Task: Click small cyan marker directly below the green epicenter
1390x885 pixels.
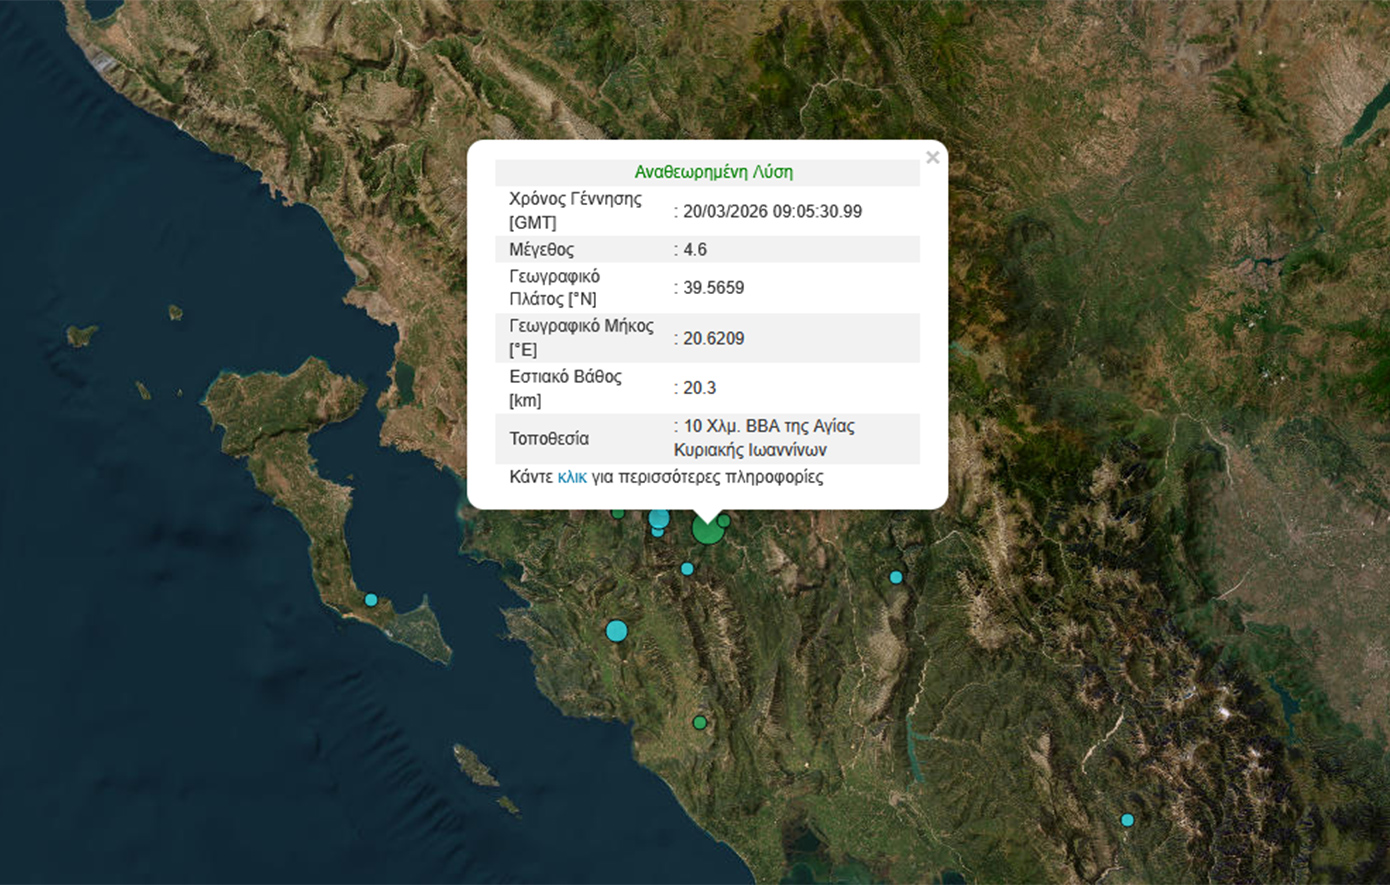Action: (687, 569)
